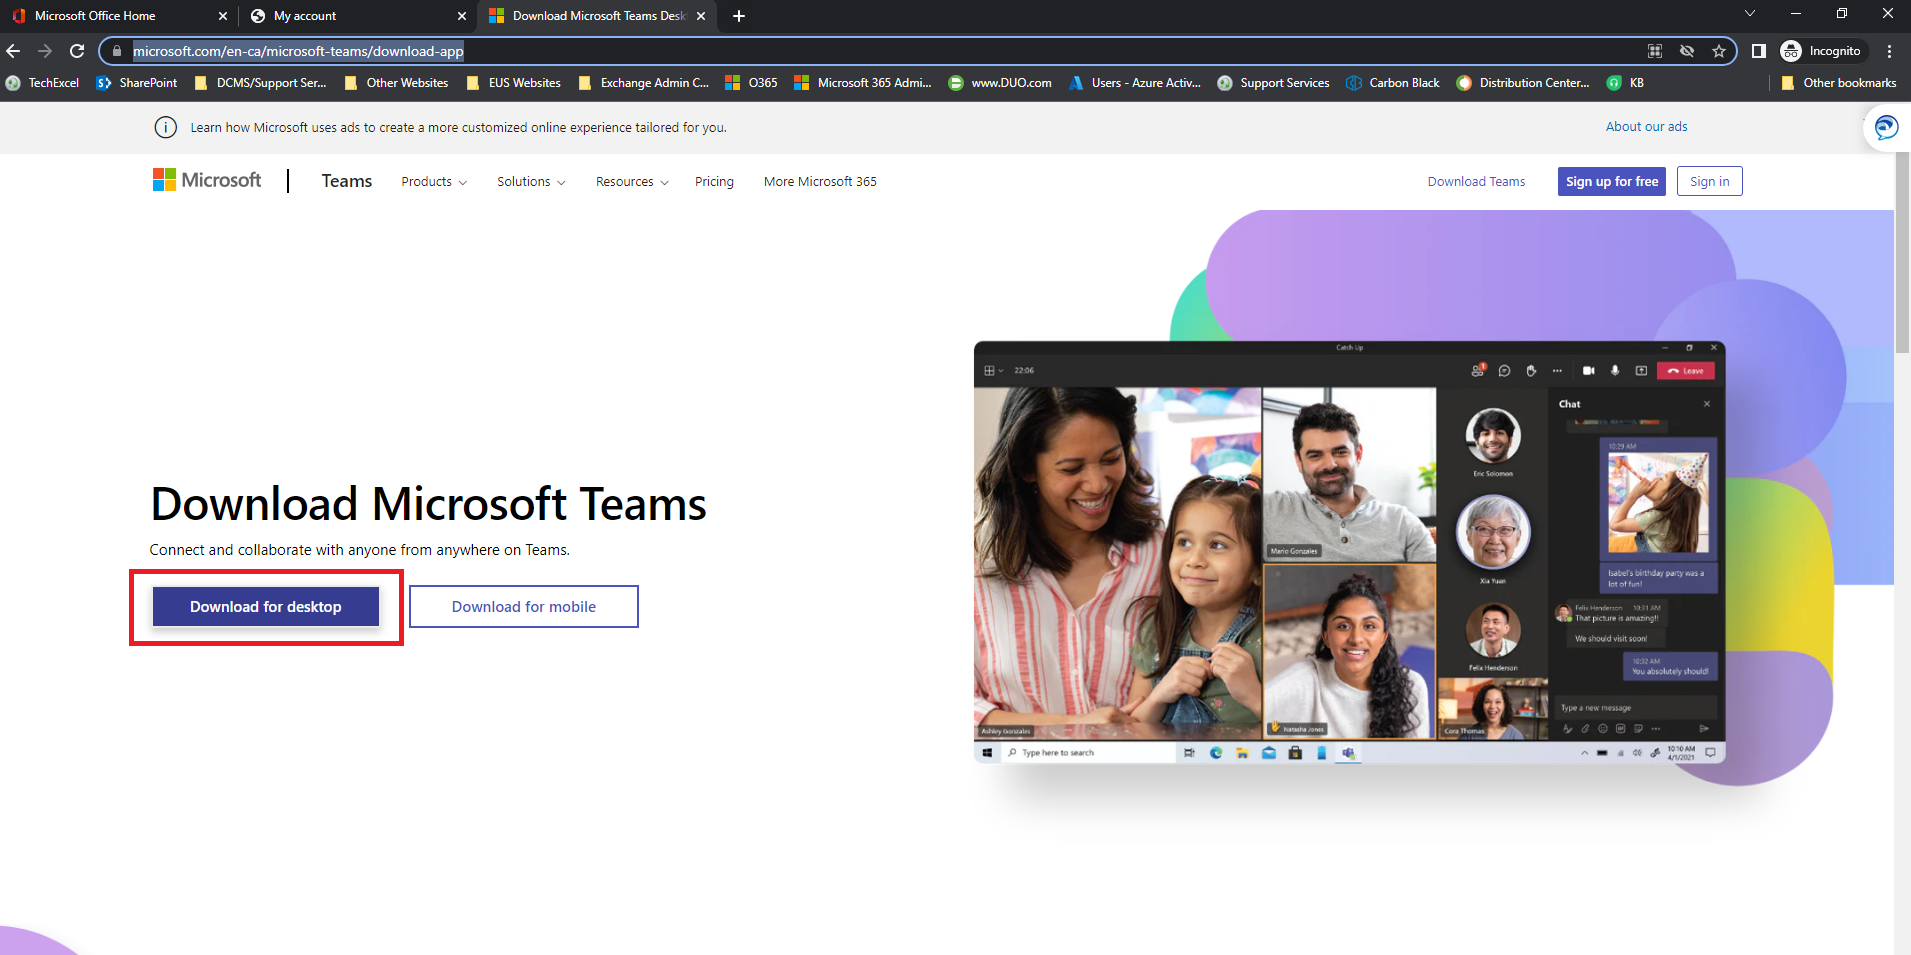Viewport: 1911px width, 955px height.
Task: Click the page vertical scrollbar thumb
Action: 1902,253
